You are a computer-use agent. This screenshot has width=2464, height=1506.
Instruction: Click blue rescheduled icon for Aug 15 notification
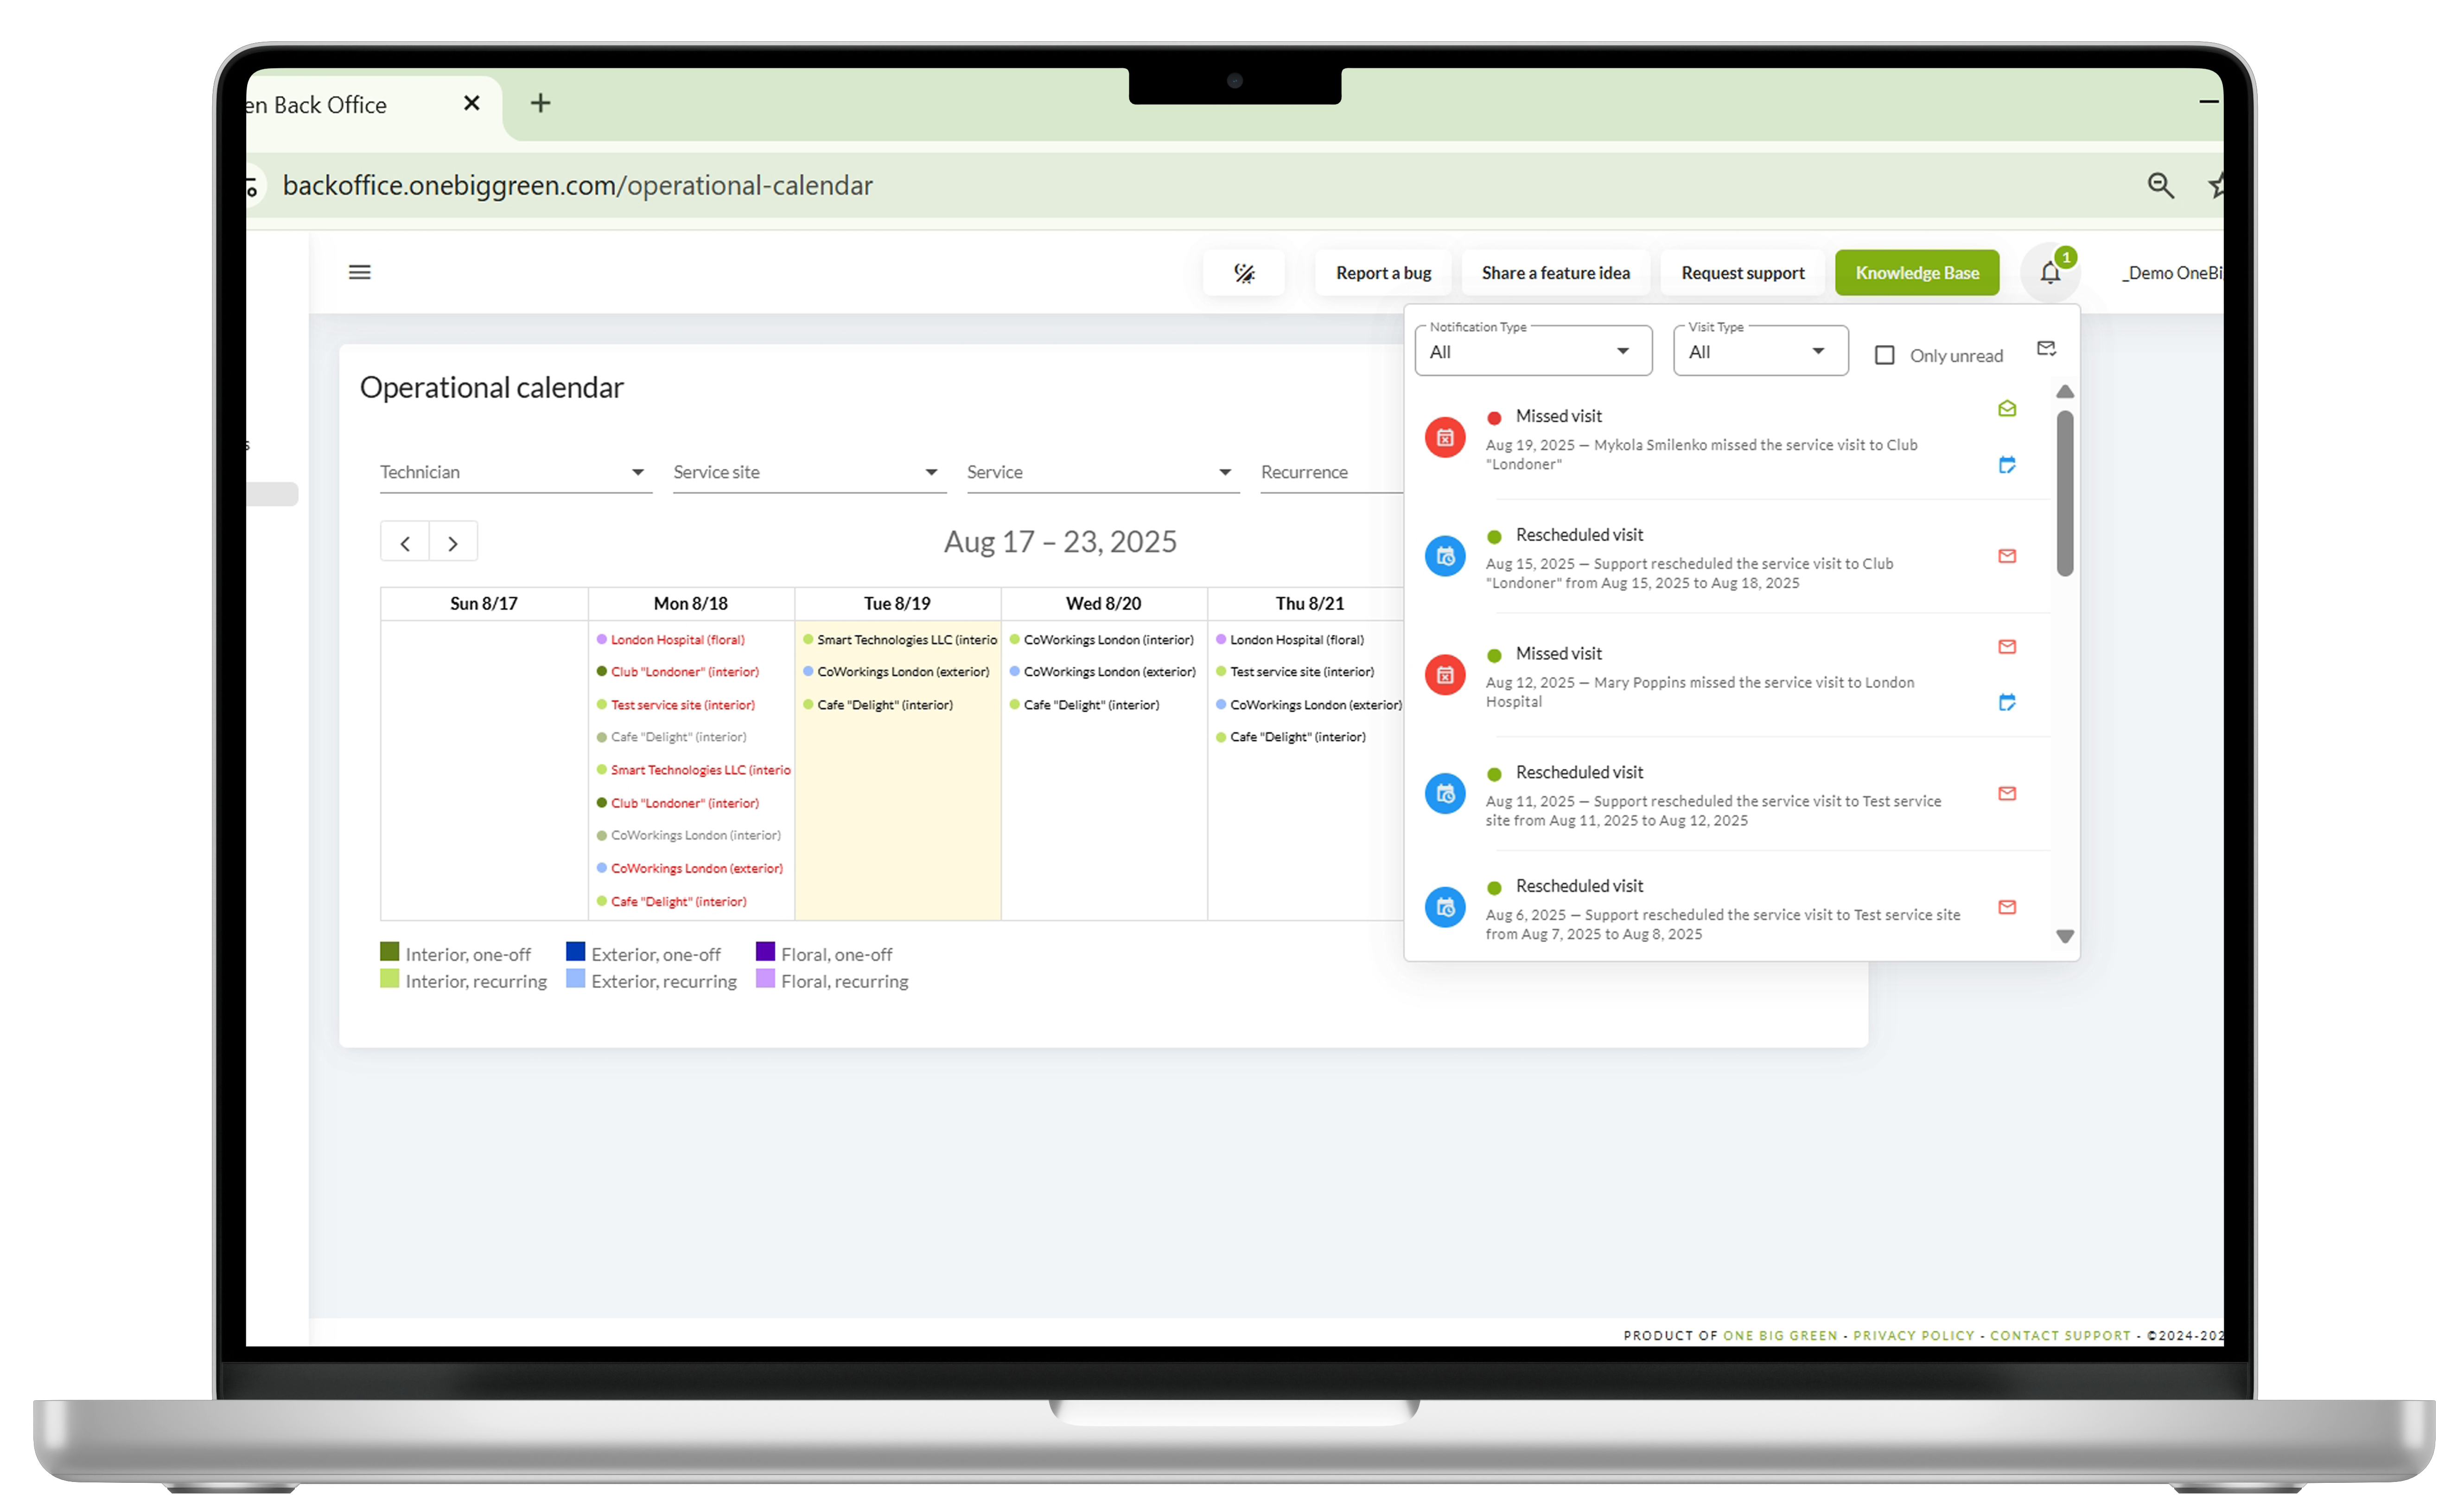(1444, 556)
